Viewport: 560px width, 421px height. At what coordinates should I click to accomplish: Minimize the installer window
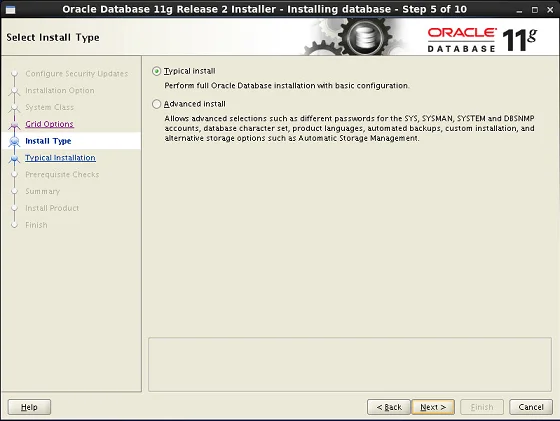click(519, 10)
